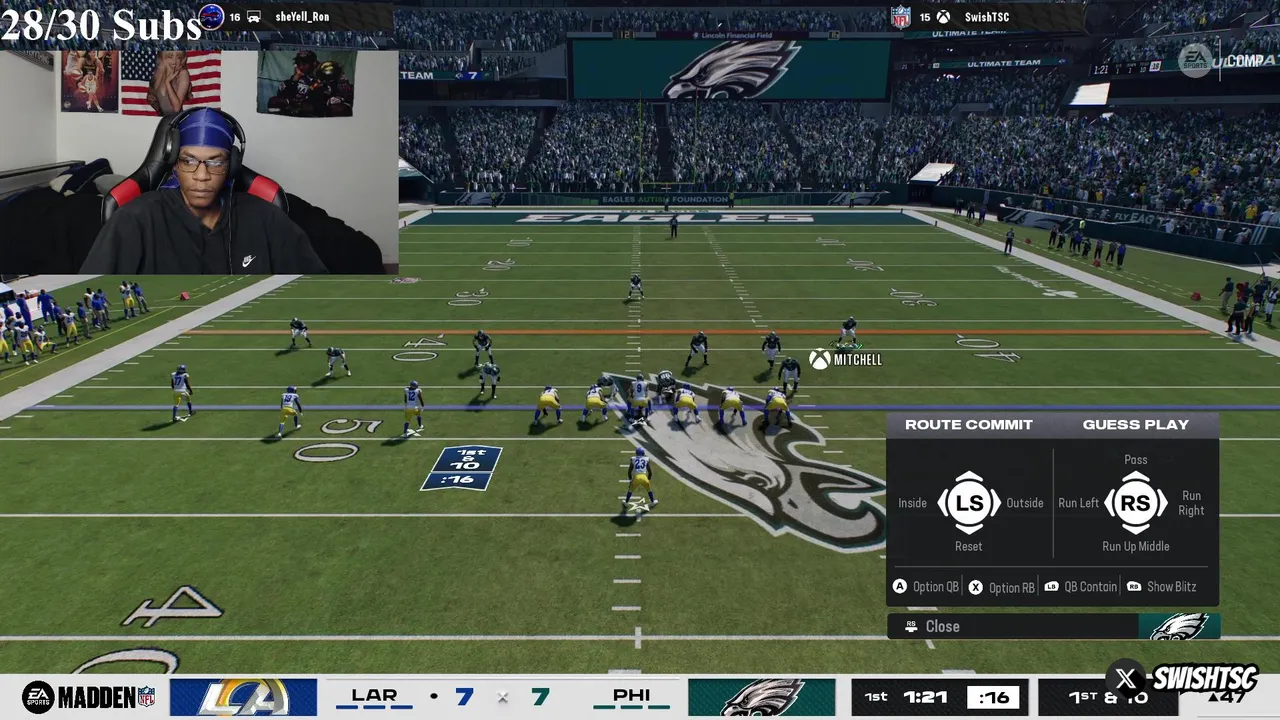Viewport: 1280px width, 720px height.
Task: Click the controller icon beside sheYell_Ron
Action: [x=254, y=17]
